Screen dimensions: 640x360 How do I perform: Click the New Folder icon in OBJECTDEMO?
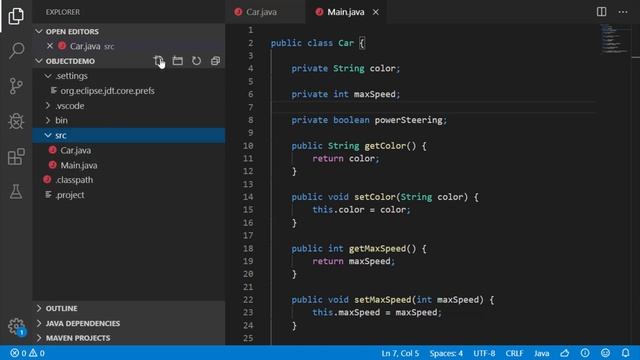(x=178, y=61)
